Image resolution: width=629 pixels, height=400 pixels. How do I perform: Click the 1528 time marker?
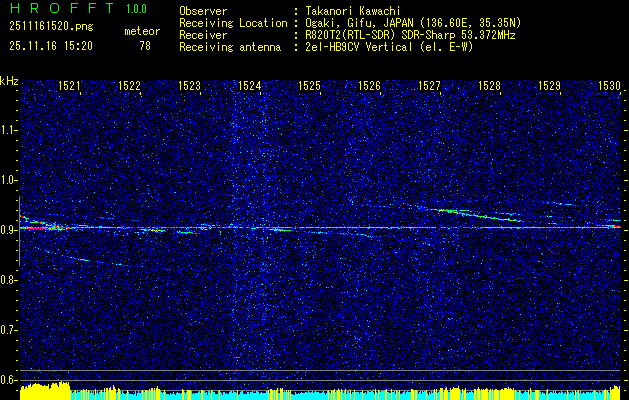pyautogui.click(x=489, y=85)
